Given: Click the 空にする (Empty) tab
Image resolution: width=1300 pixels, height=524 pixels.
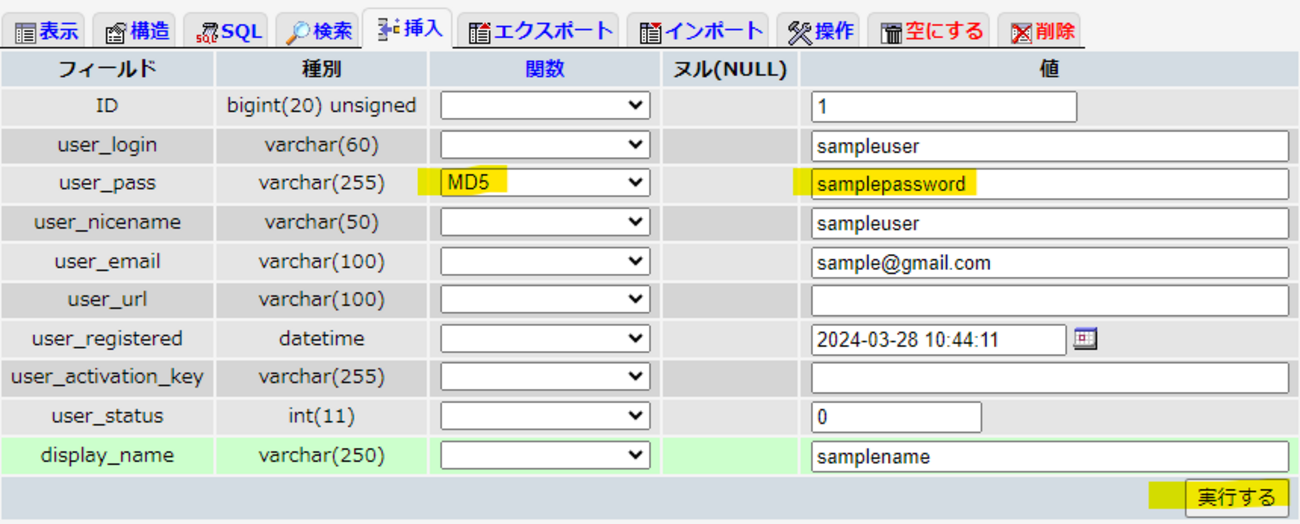Looking at the screenshot, I should 931,31.
